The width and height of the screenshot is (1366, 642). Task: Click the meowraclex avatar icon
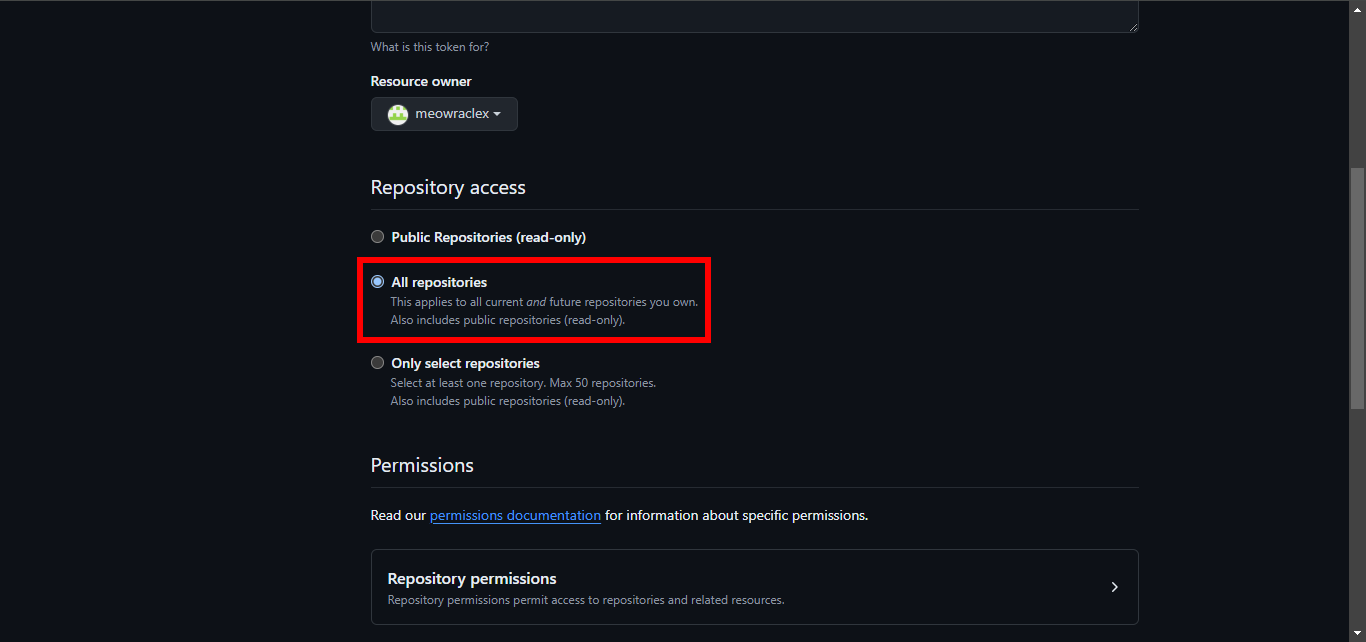(x=398, y=114)
